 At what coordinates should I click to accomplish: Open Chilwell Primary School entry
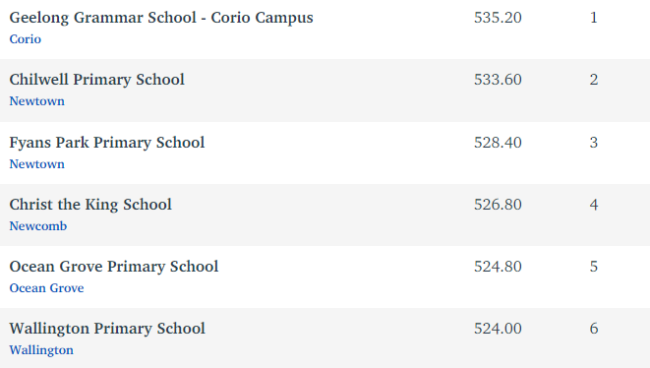click(x=97, y=80)
